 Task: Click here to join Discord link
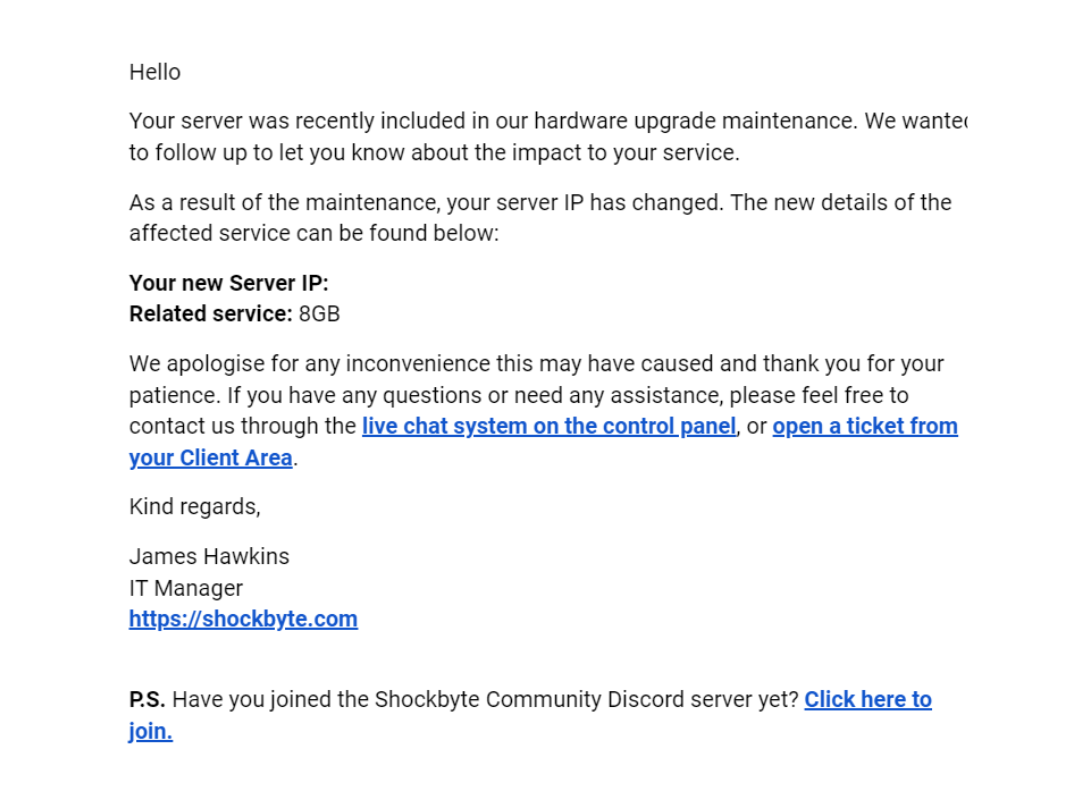tap(867, 700)
